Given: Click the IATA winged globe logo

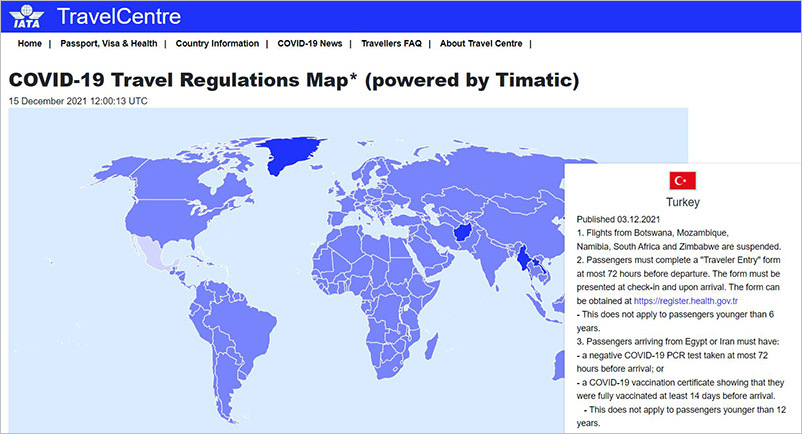Looking at the screenshot, I should (x=27, y=16).
